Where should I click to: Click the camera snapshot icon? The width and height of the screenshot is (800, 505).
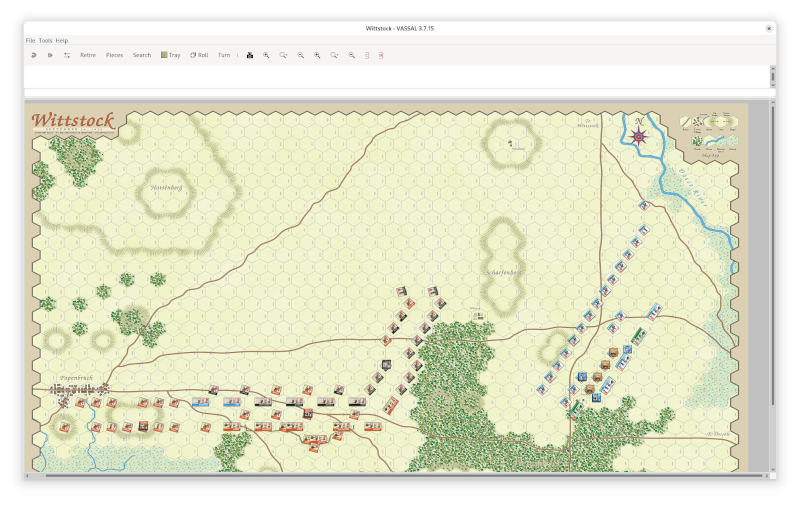point(250,55)
